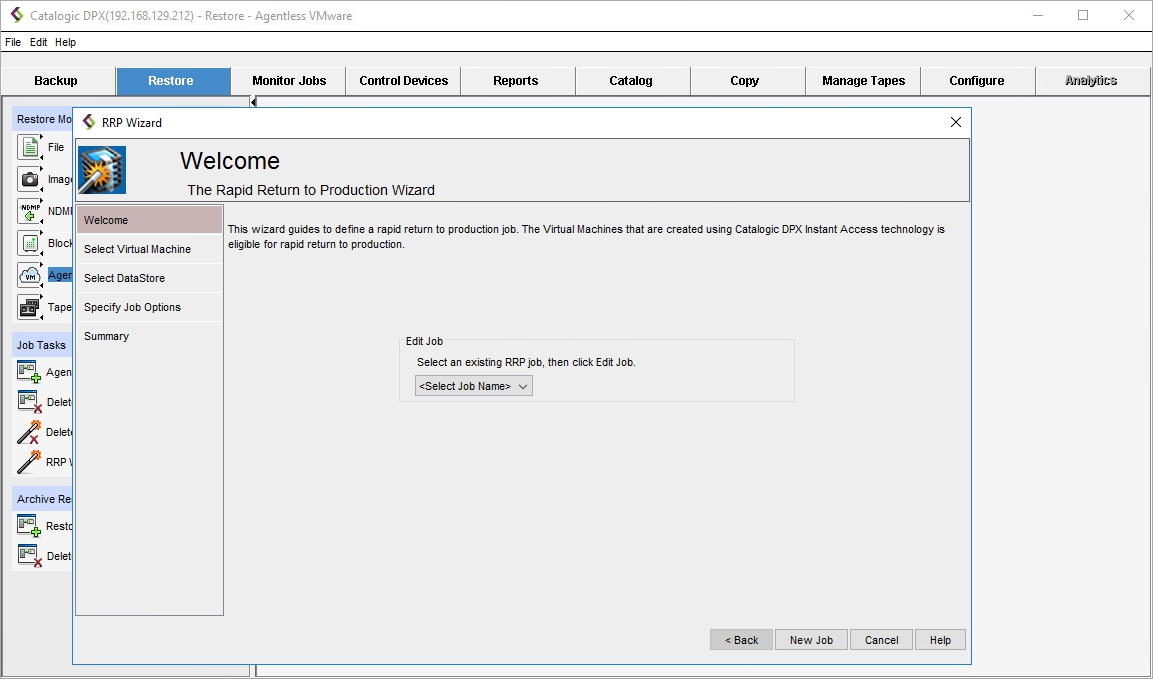This screenshot has height=679, width=1153.
Task: Launch RRP Wizard wand icon in Job Tasks
Action: [29, 462]
